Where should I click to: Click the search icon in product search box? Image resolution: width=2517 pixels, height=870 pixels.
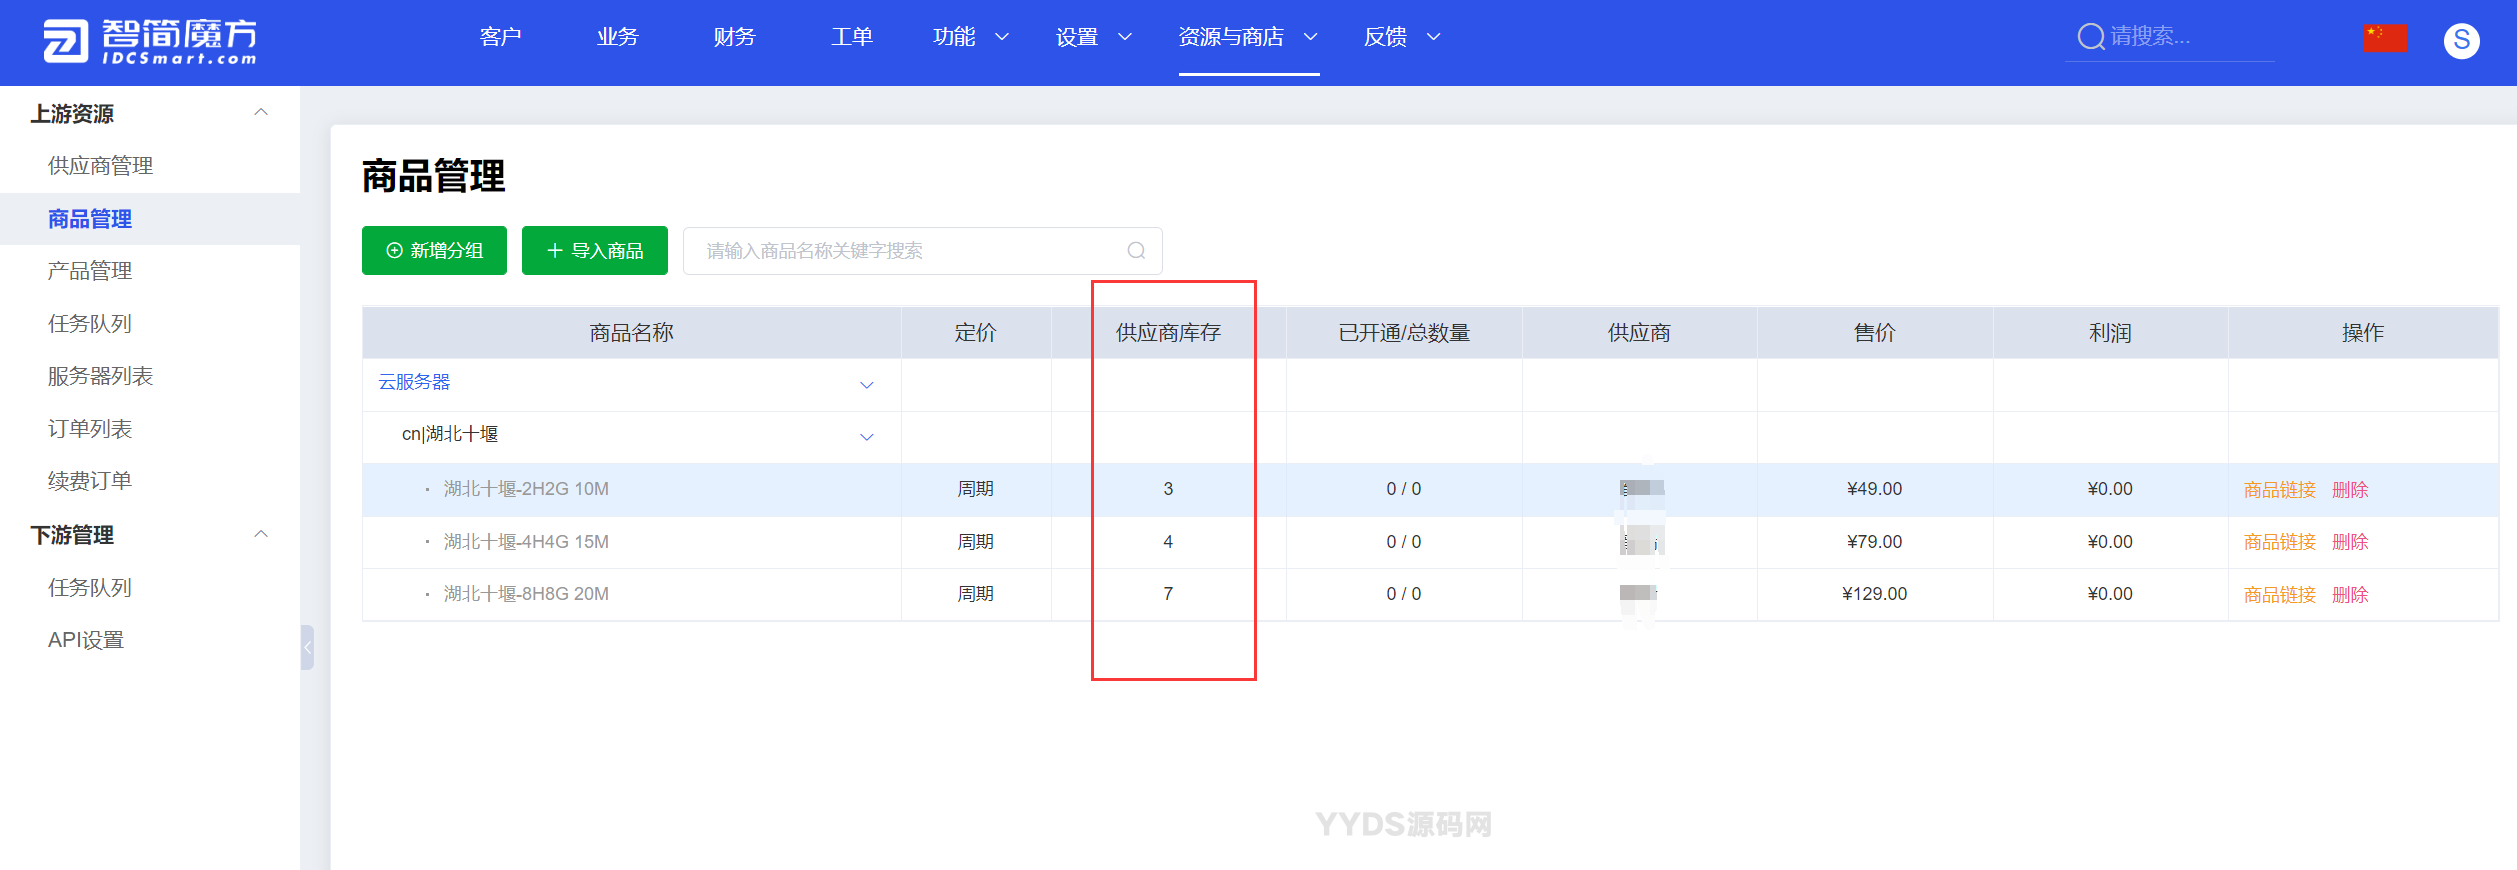pos(1136,251)
